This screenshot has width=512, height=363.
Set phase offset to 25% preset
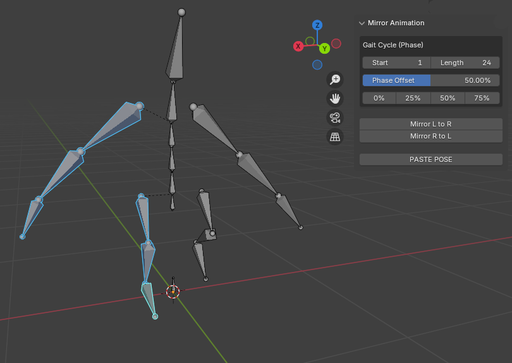coord(413,98)
